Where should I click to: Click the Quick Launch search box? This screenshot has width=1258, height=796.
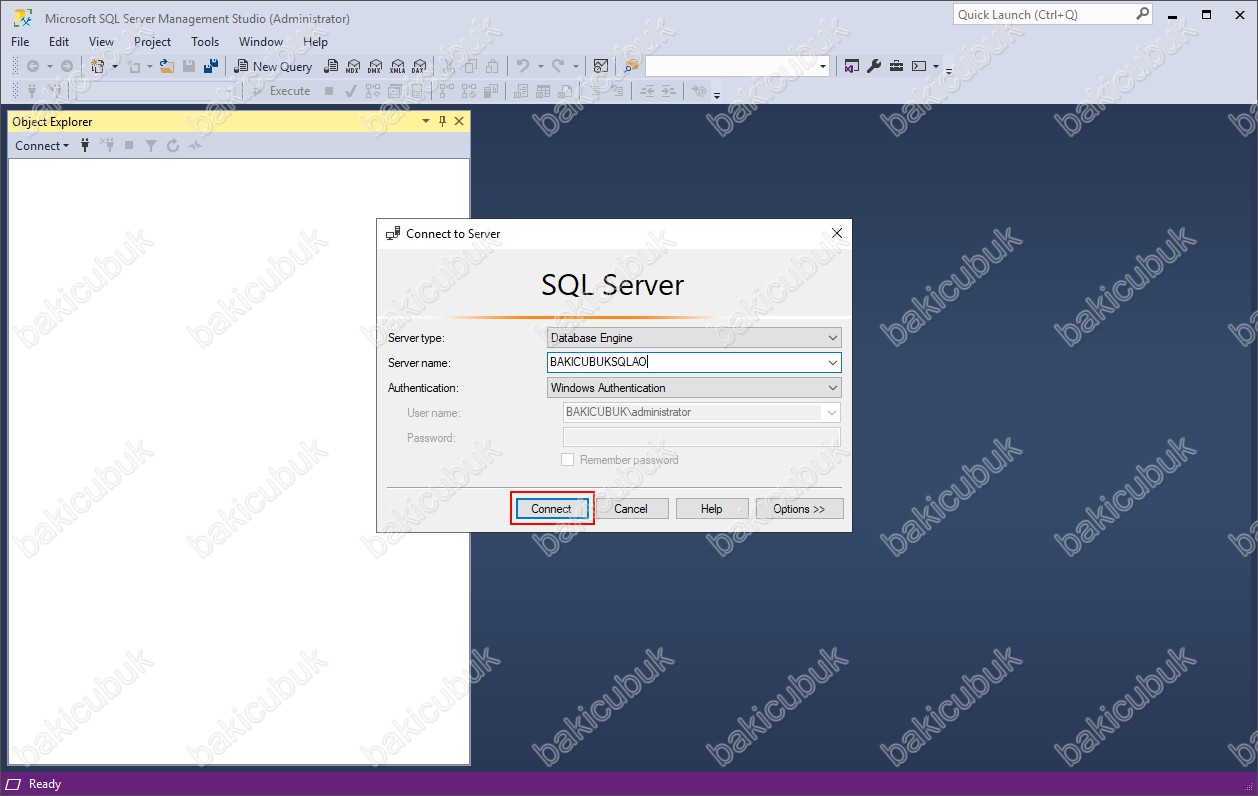click(1054, 14)
